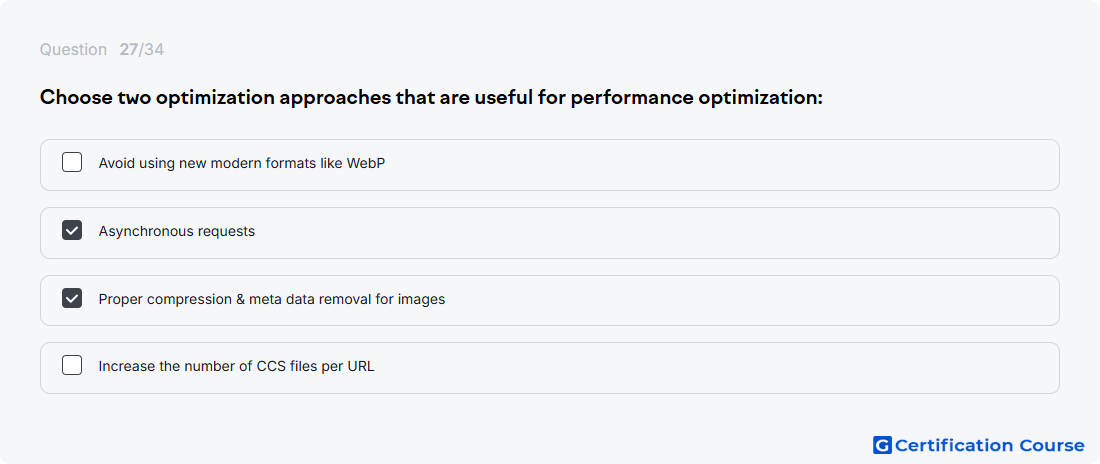Click the 'Asynchronous requests' answer label
This screenshot has width=1100, height=464.
pos(177,231)
